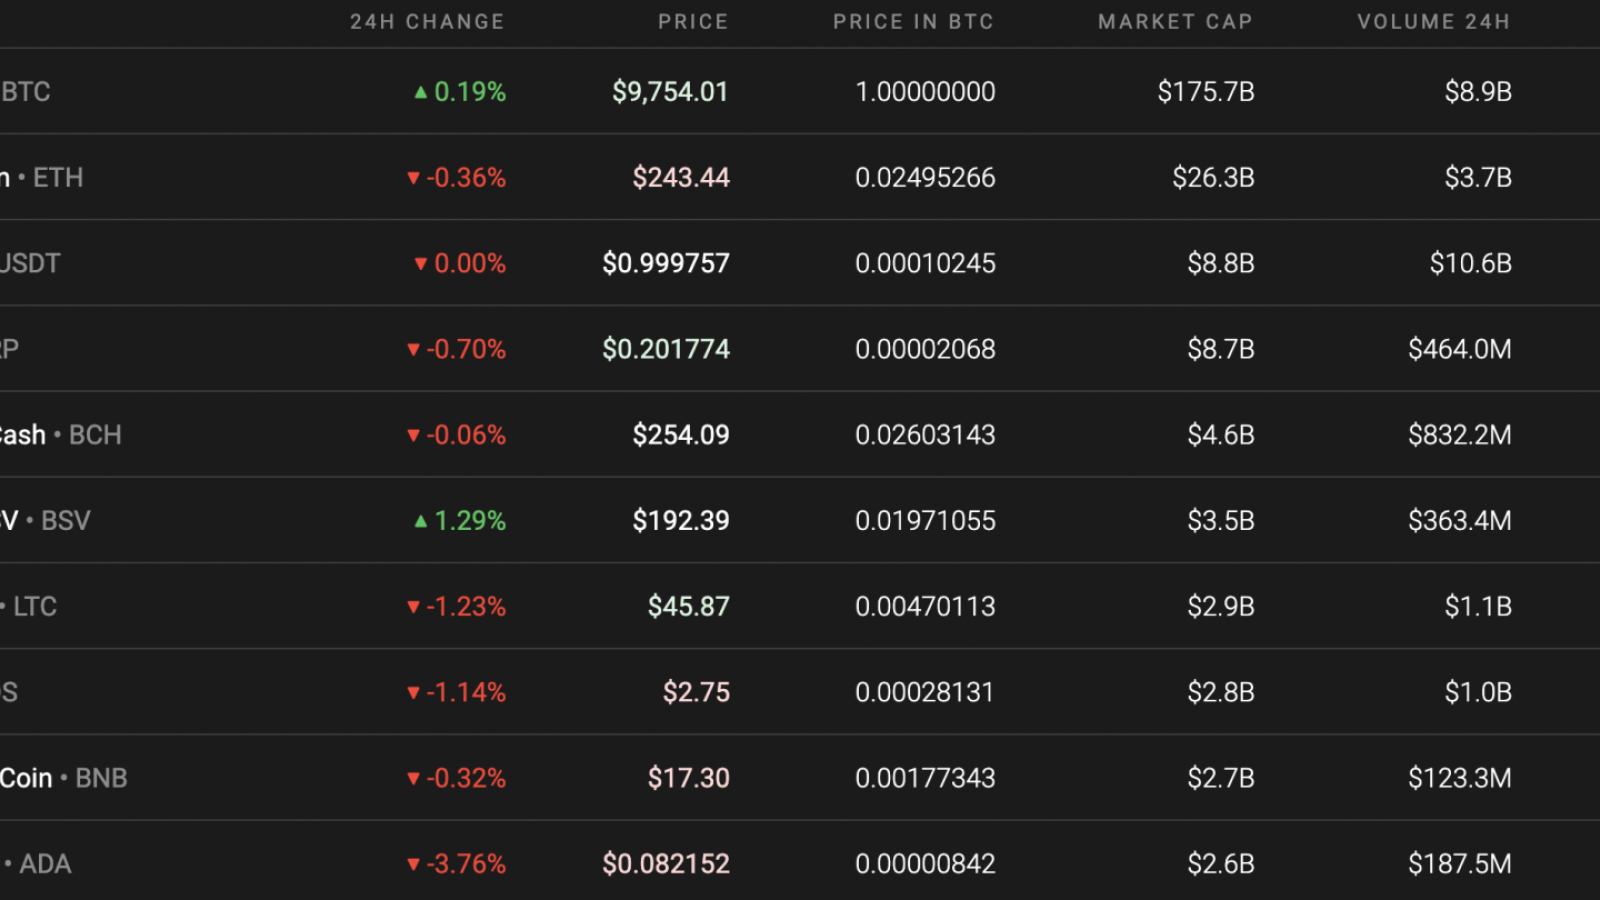This screenshot has width=1600, height=900.
Task: Select the BSV price $192.39
Action: click(681, 521)
